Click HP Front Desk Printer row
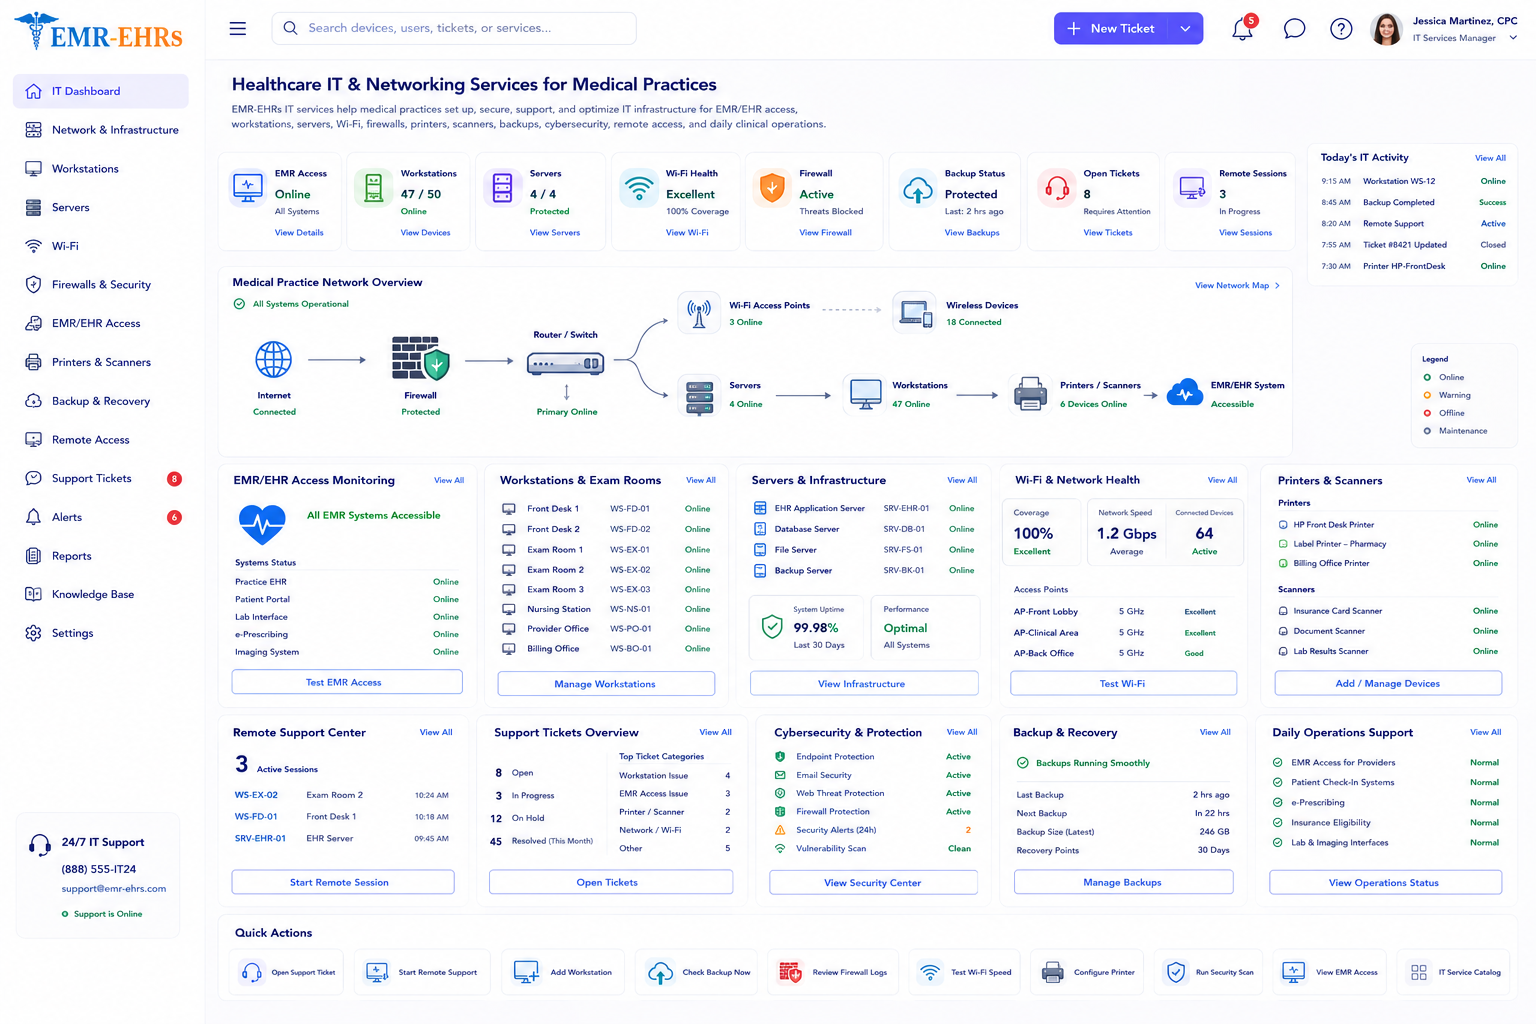 [x=1388, y=525]
